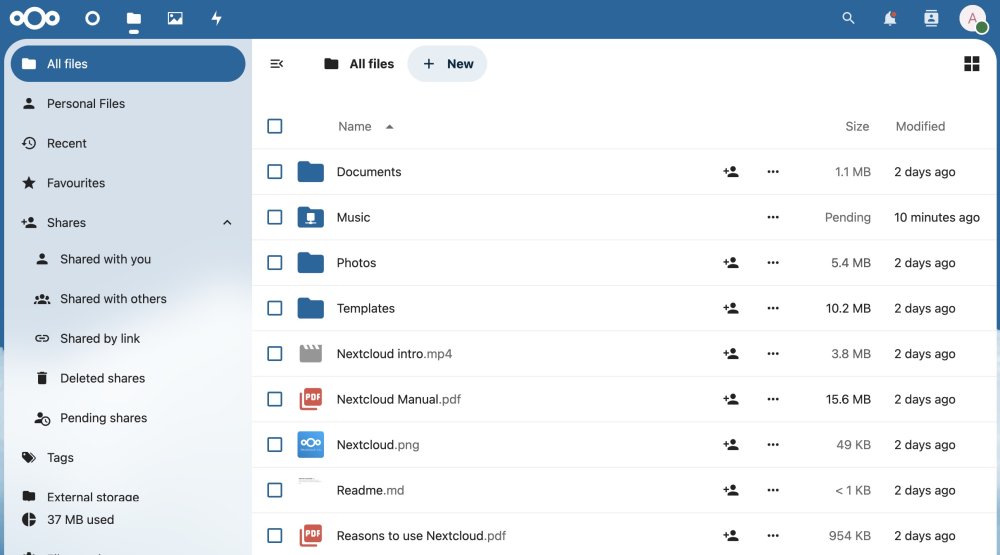Check the Documents row checkbox
Image resolution: width=1000 pixels, height=555 pixels.
[x=275, y=172]
